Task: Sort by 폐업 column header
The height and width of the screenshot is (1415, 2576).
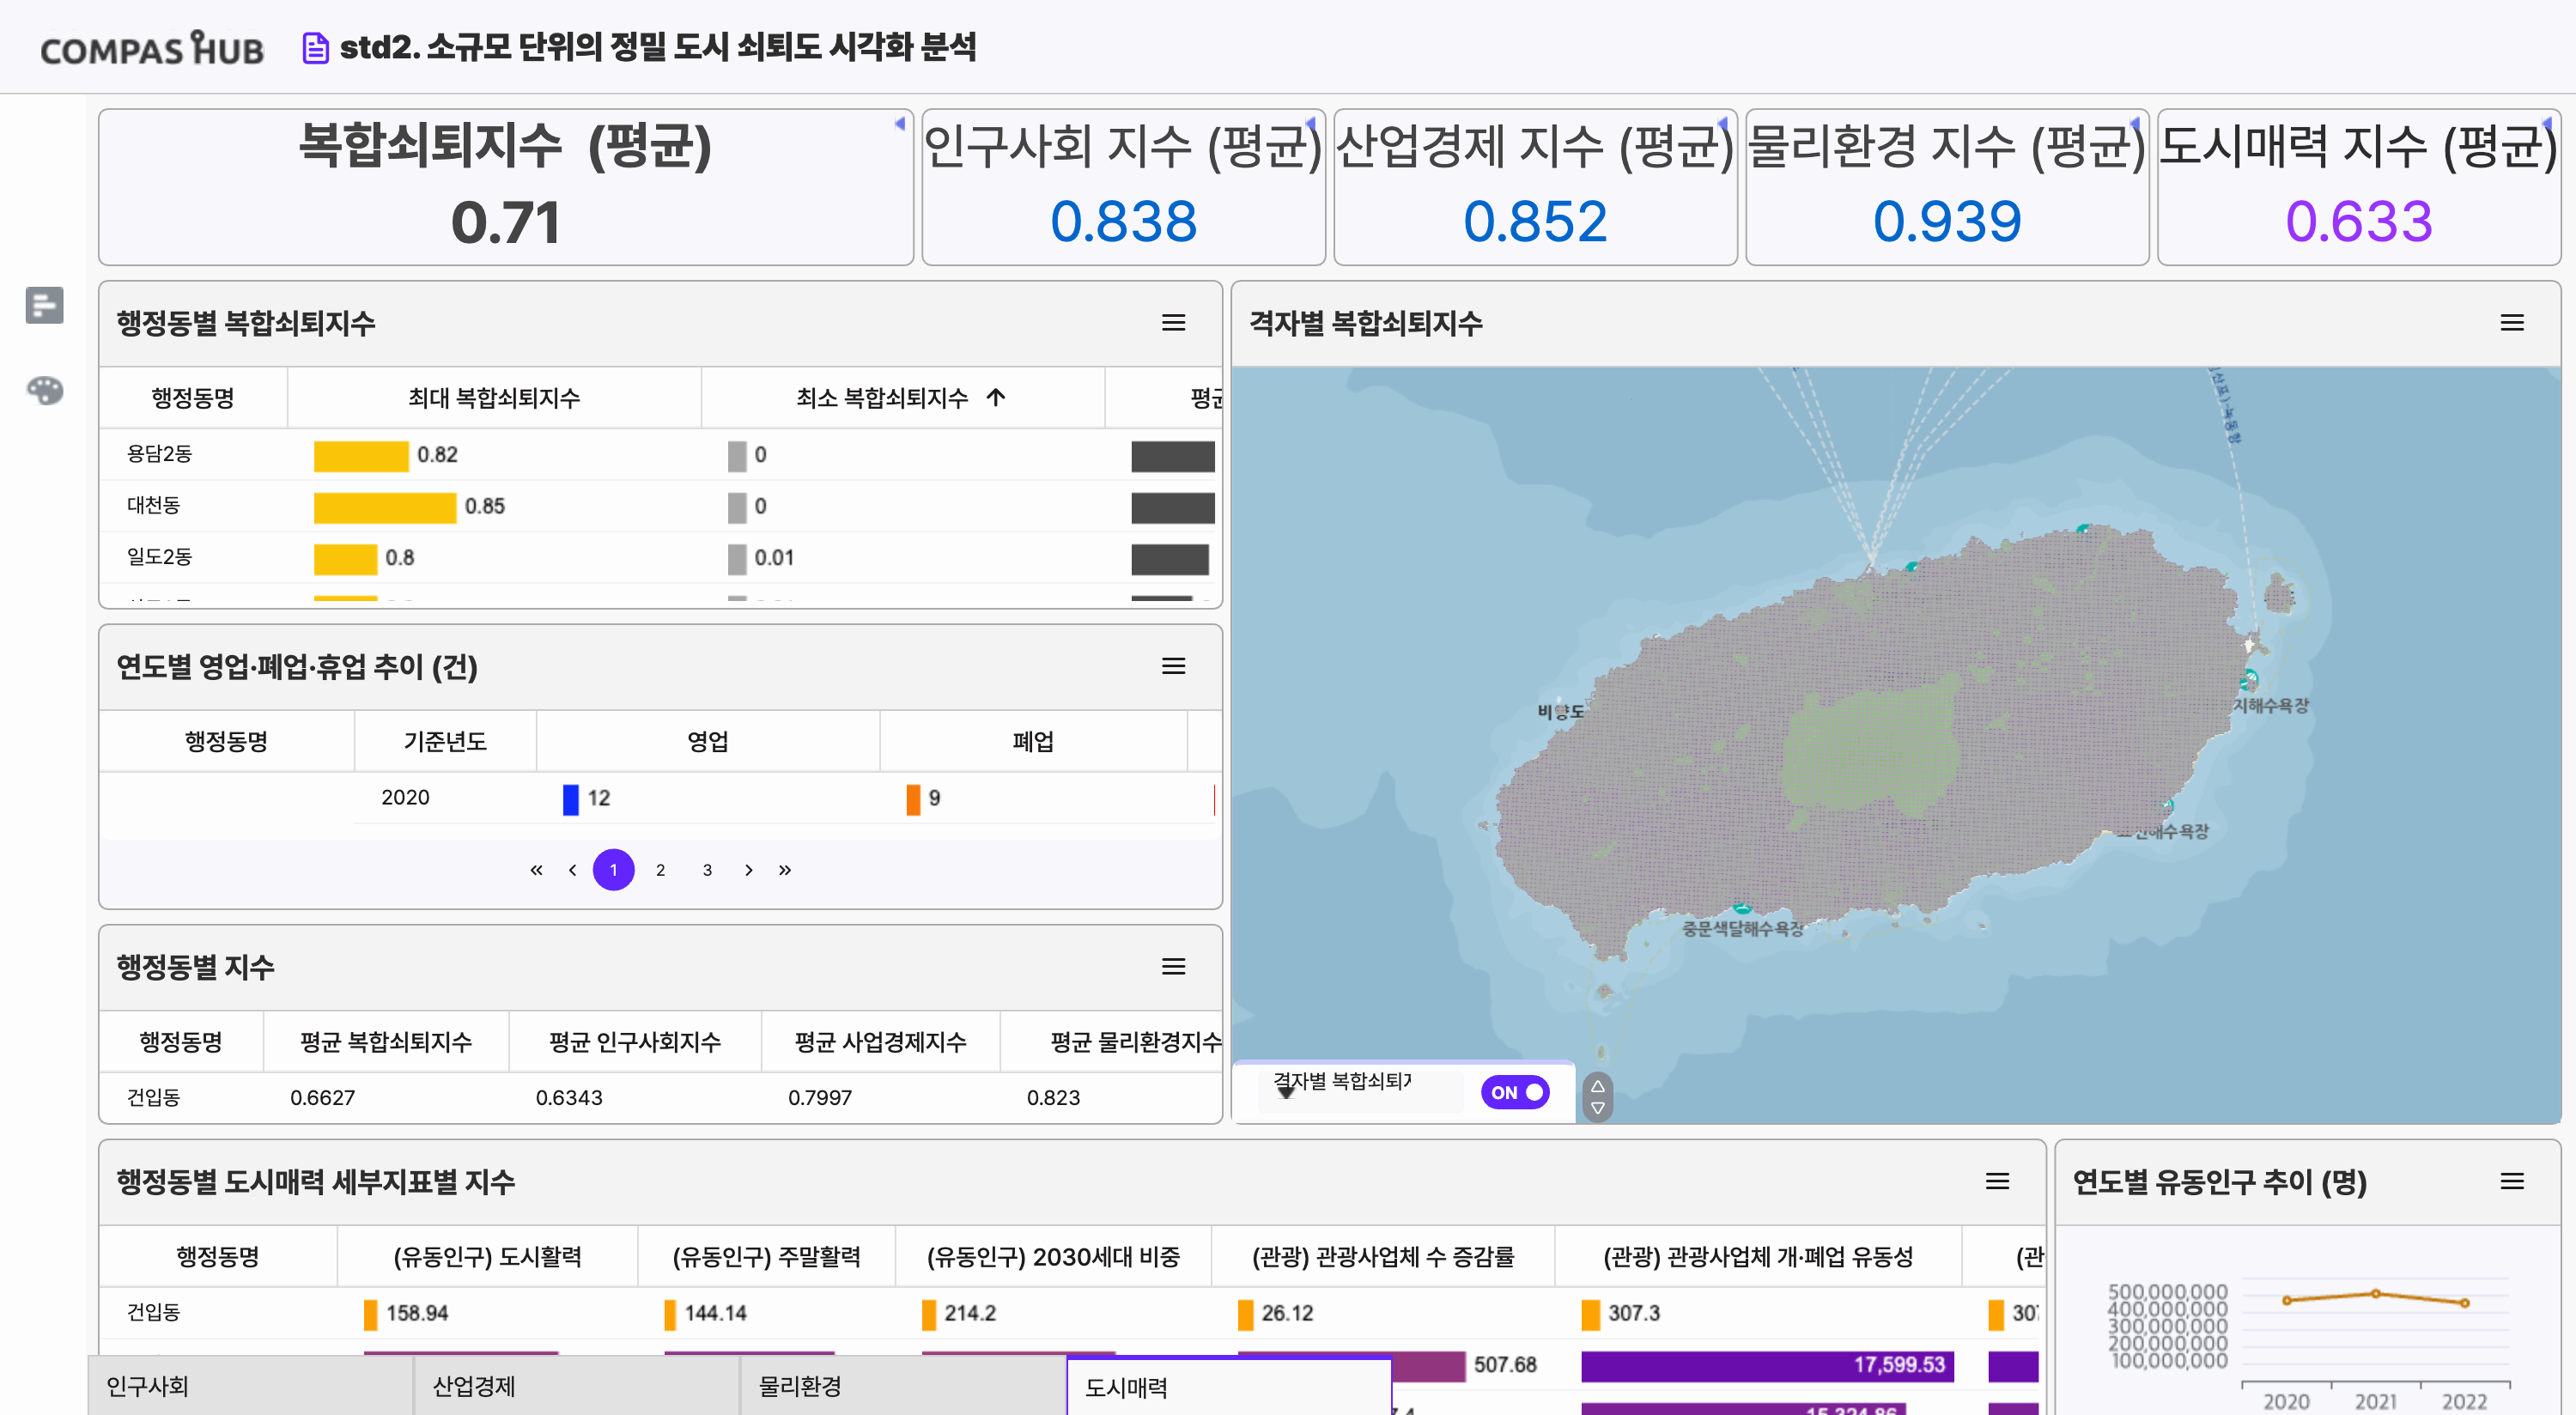Action: [x=1033, y=741]
